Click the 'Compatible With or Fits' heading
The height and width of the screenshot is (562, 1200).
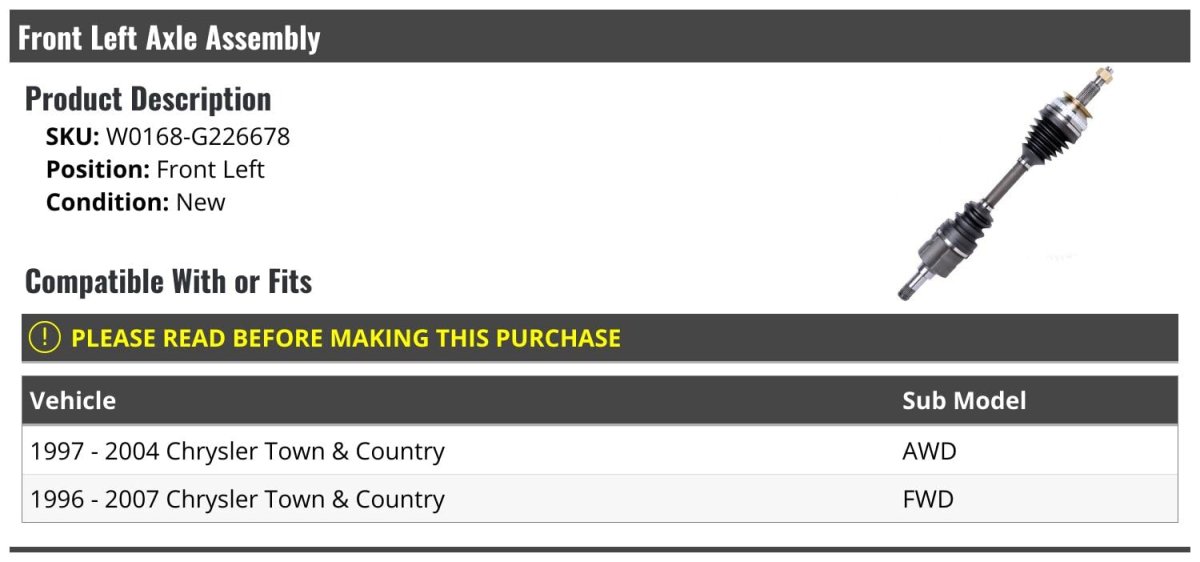168,282
